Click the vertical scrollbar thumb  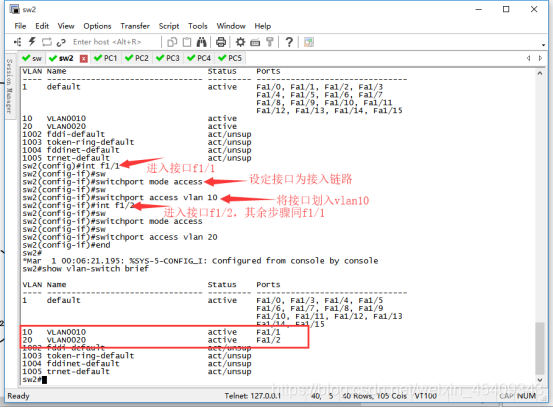(540, 348)
